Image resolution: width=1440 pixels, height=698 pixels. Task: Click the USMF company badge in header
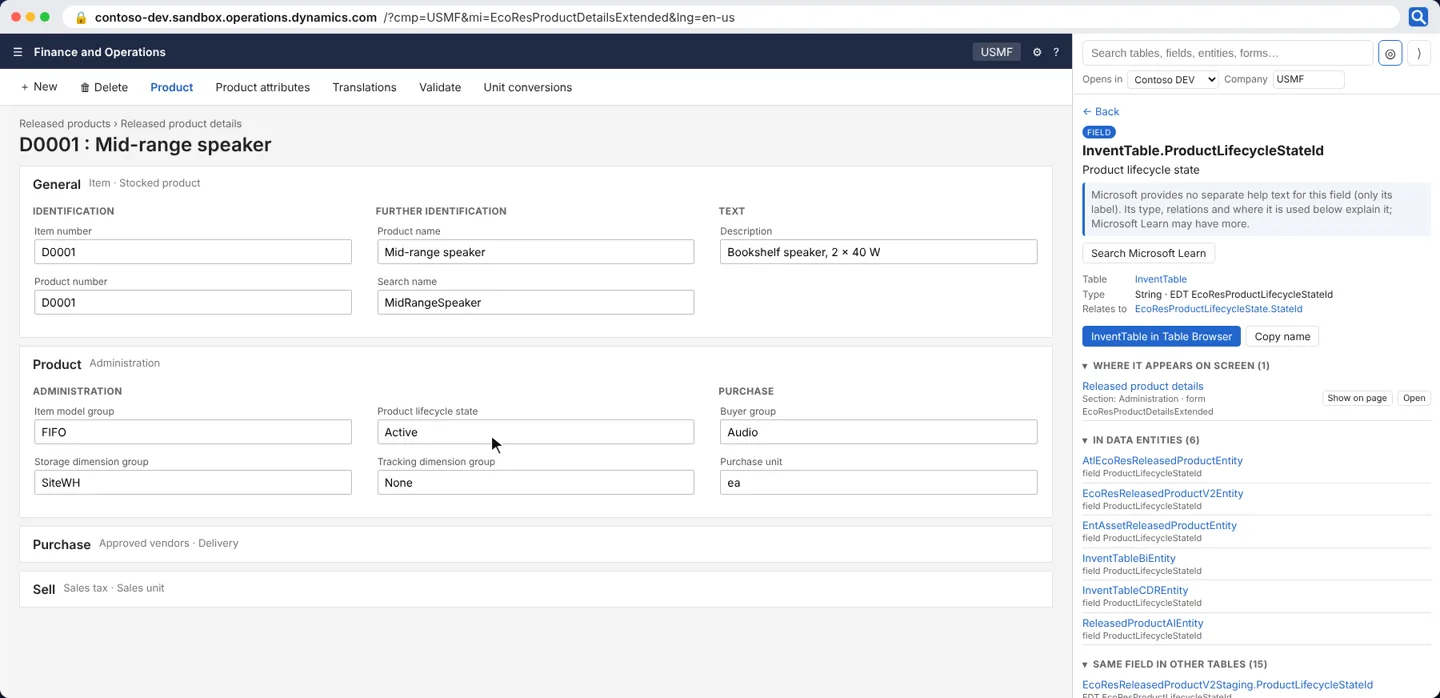tap(996, 52)
